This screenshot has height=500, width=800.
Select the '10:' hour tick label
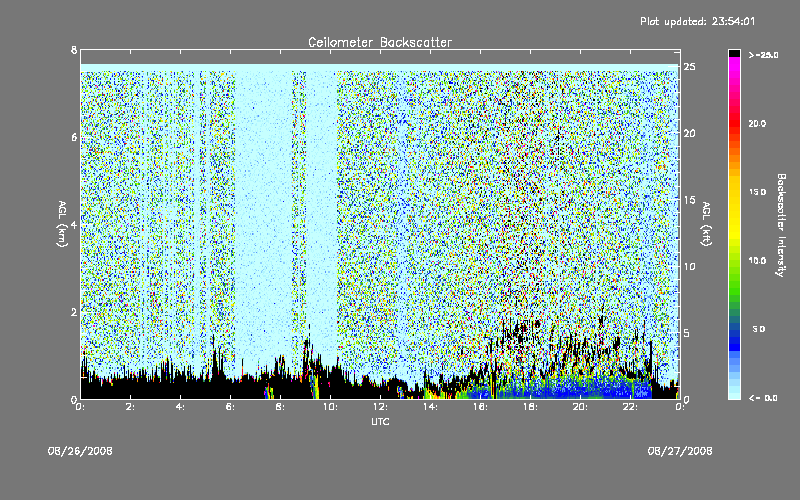(330, 407)
